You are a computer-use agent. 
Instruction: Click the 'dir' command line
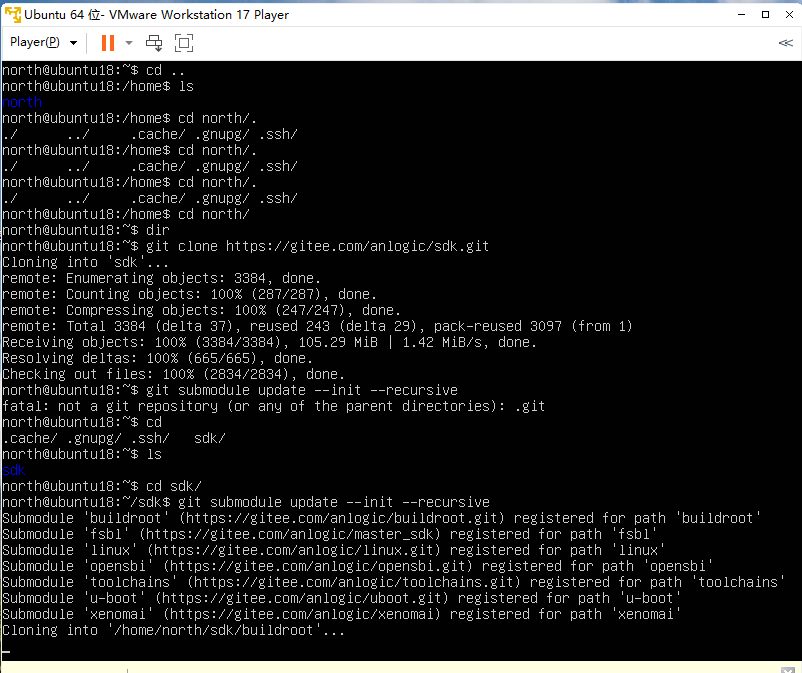click(85, 230)
